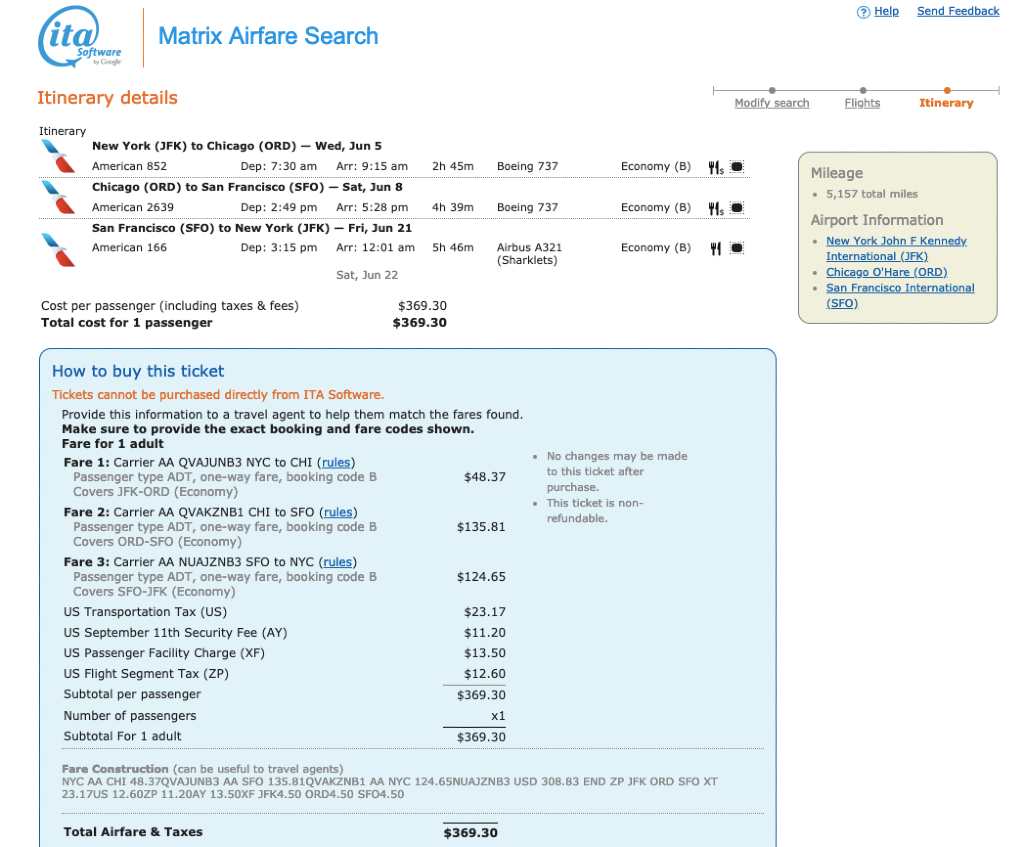Click meal icon for American 2639
Image resolution: width=1024 pixels, height=847 pixels.
716,208
